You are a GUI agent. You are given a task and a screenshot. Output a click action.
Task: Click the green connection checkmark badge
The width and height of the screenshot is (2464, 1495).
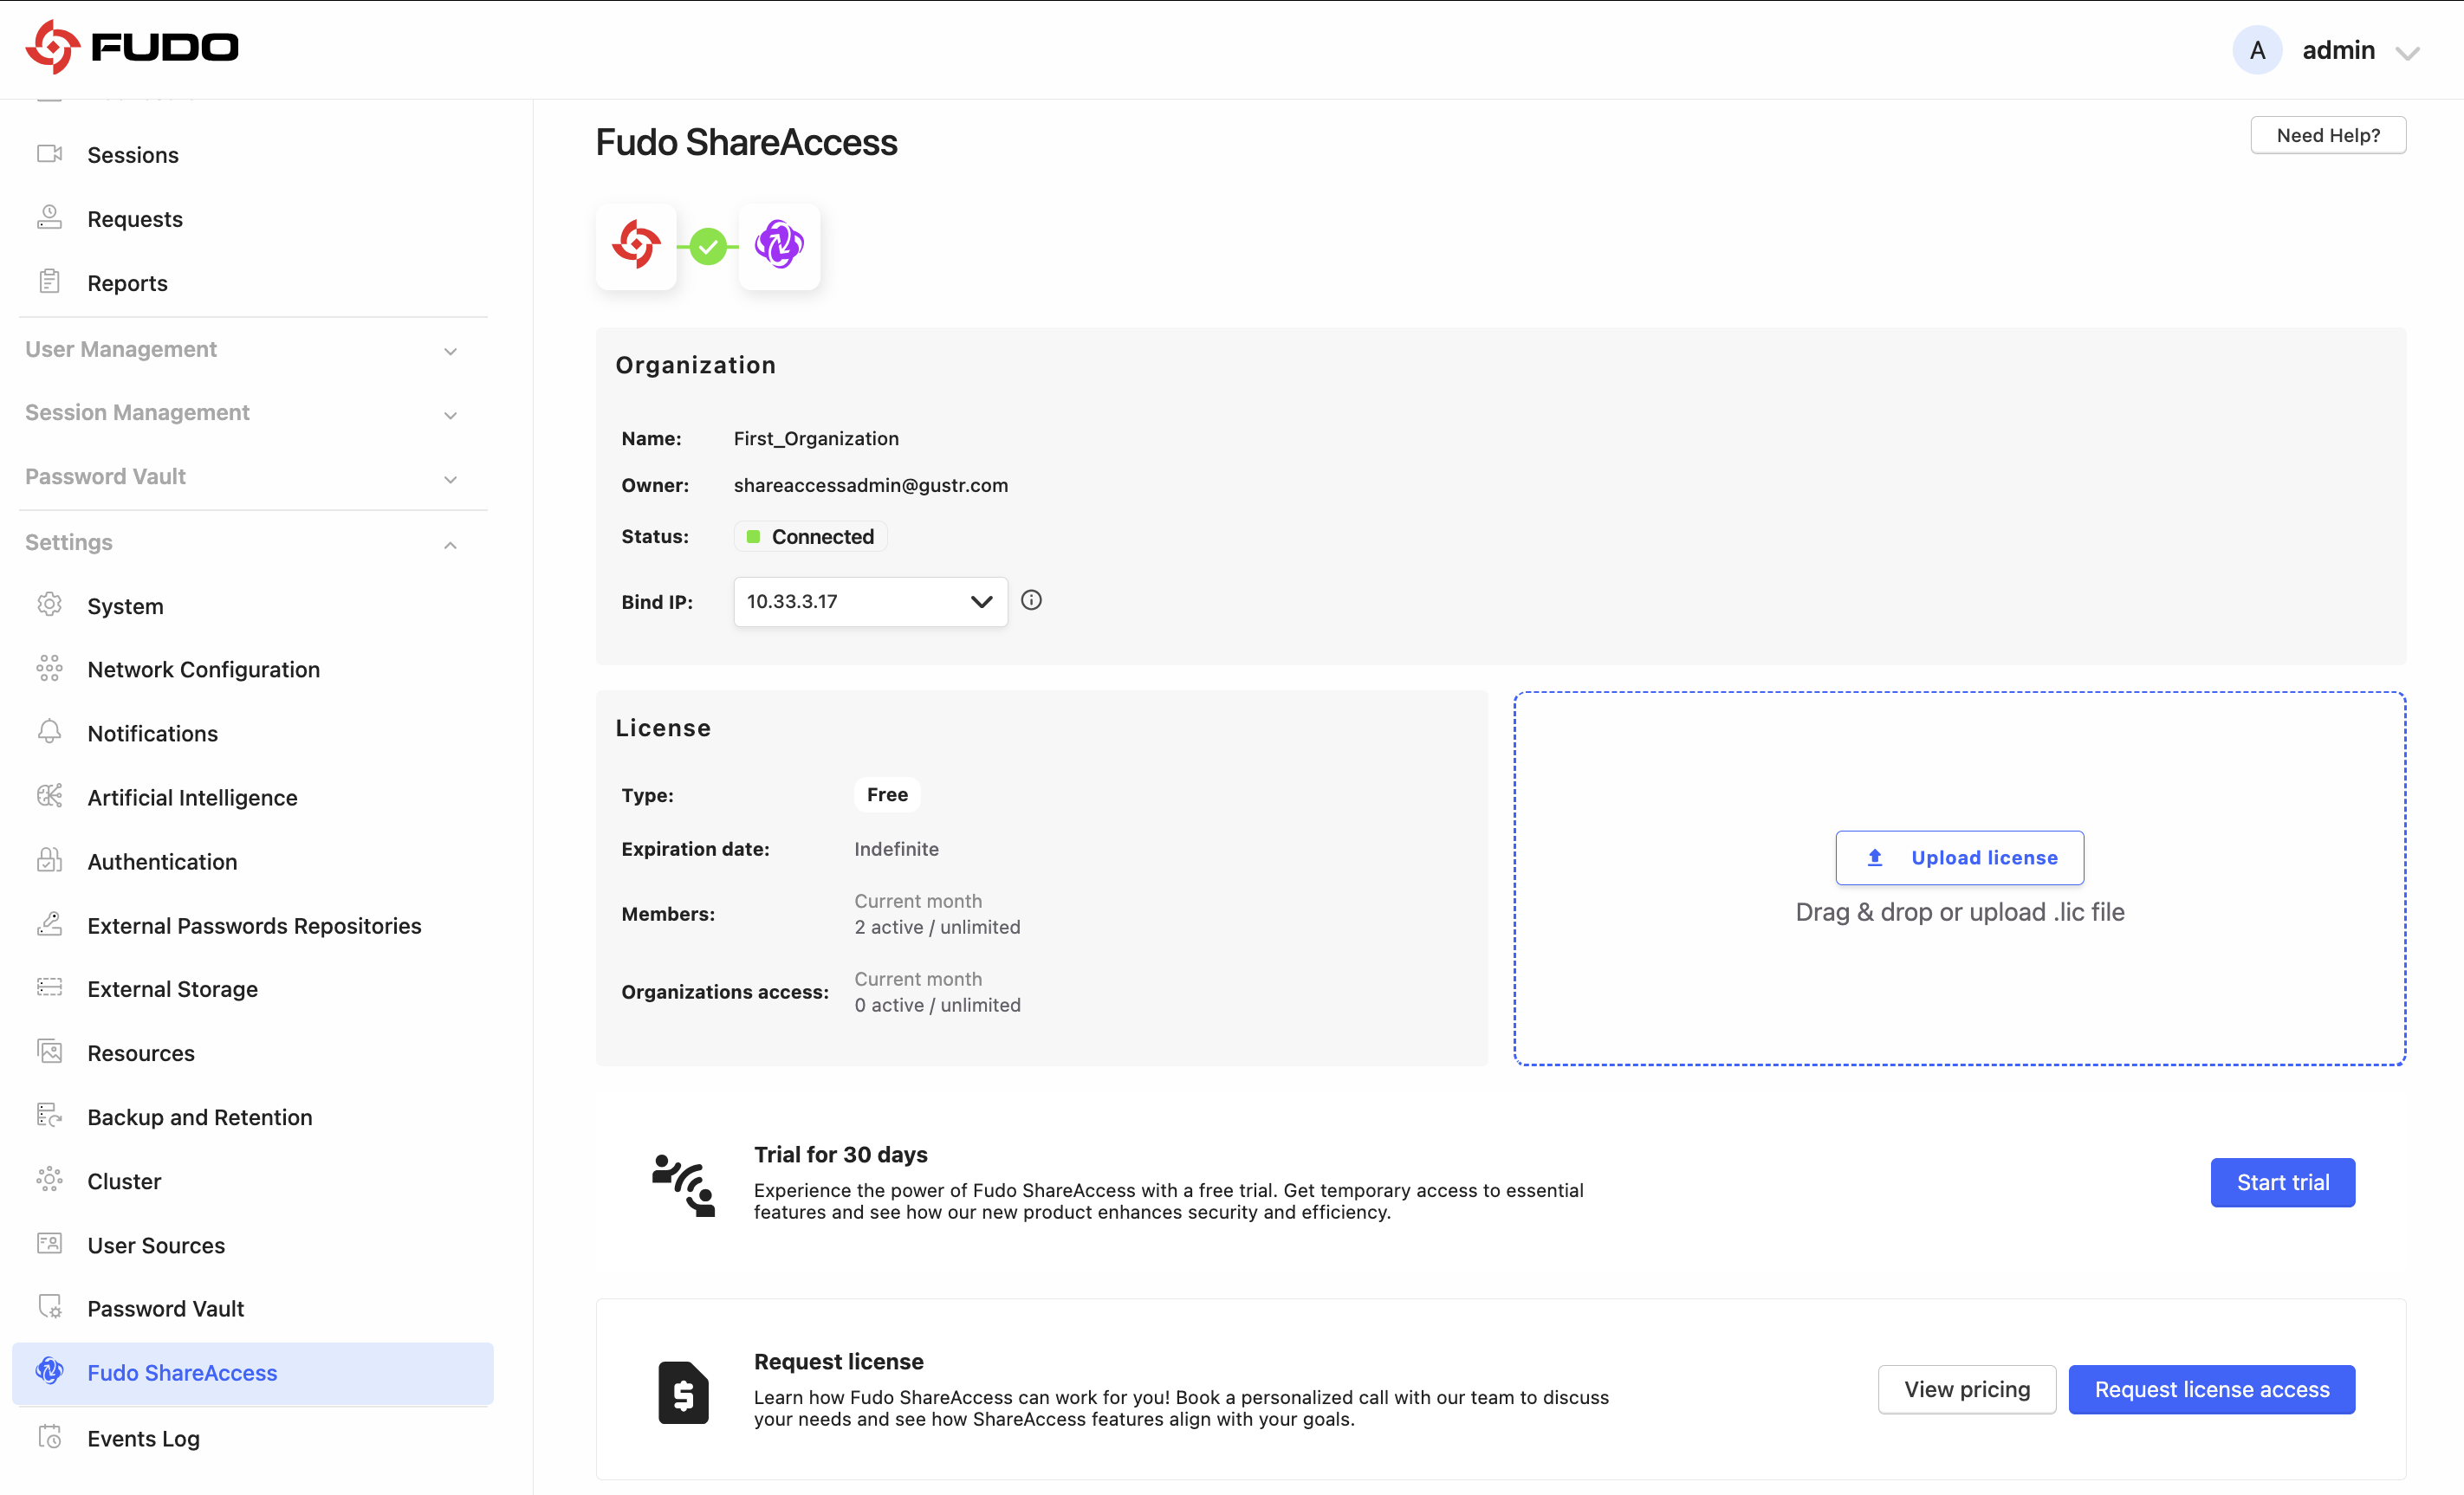(708, 246)
